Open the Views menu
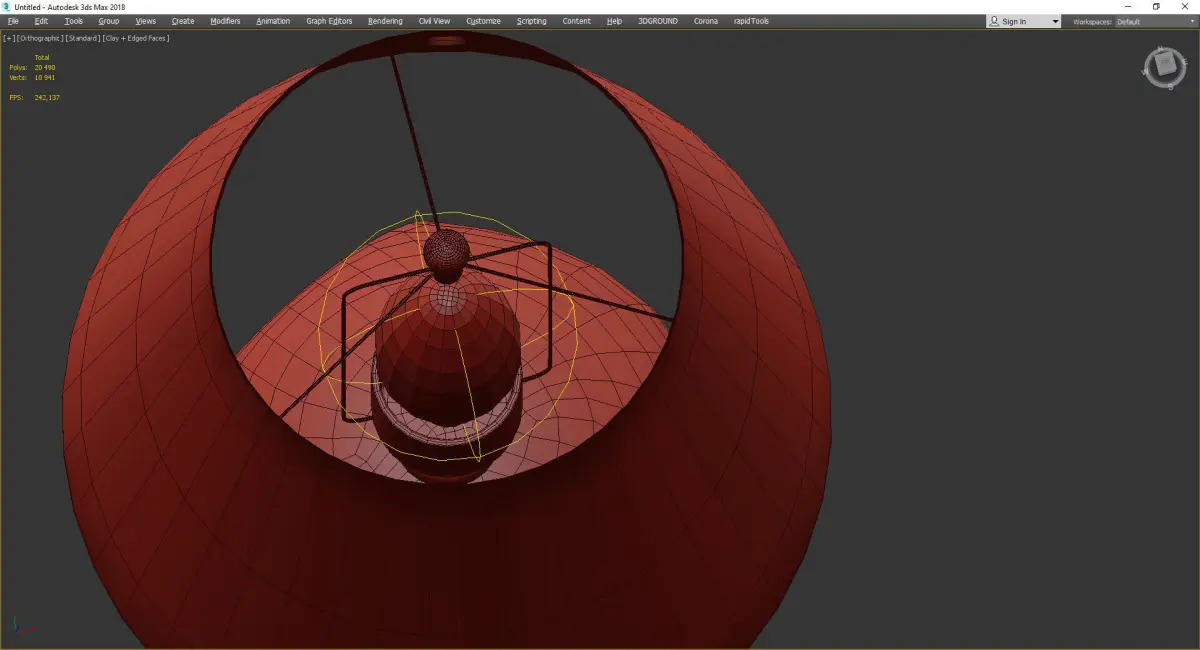 [x=146, y=21]
